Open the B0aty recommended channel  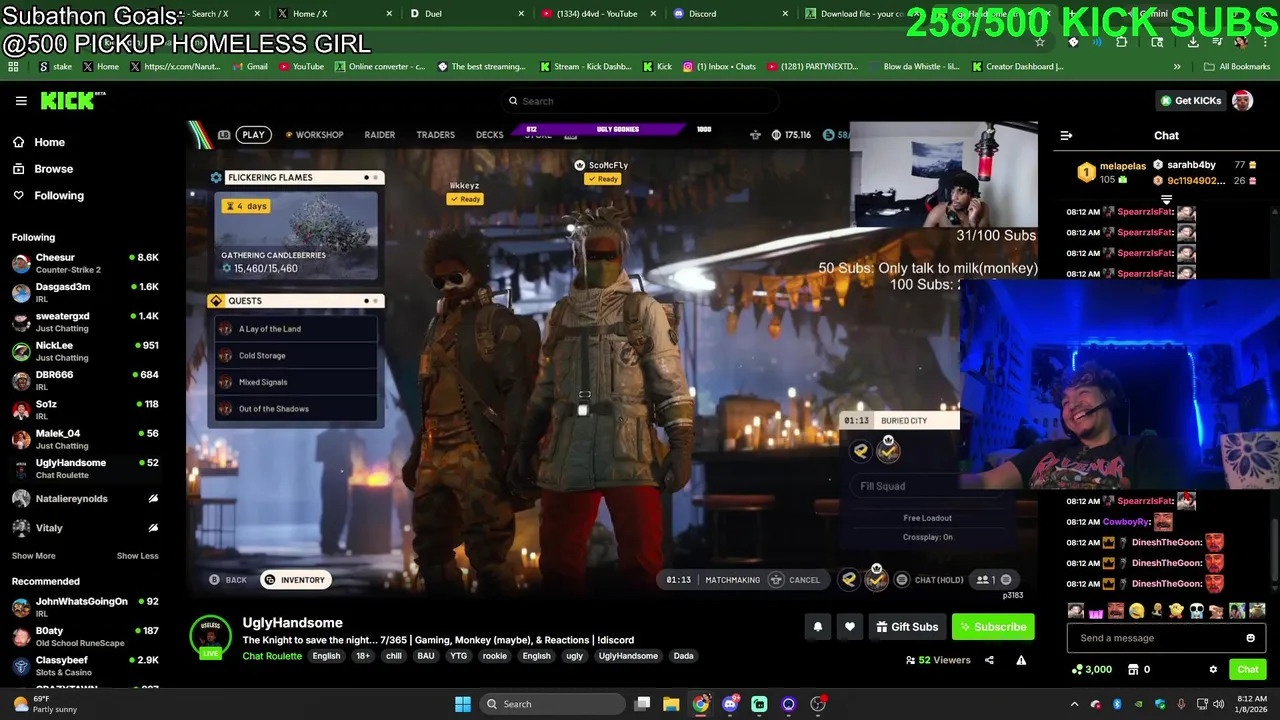(x=85, y=637)
